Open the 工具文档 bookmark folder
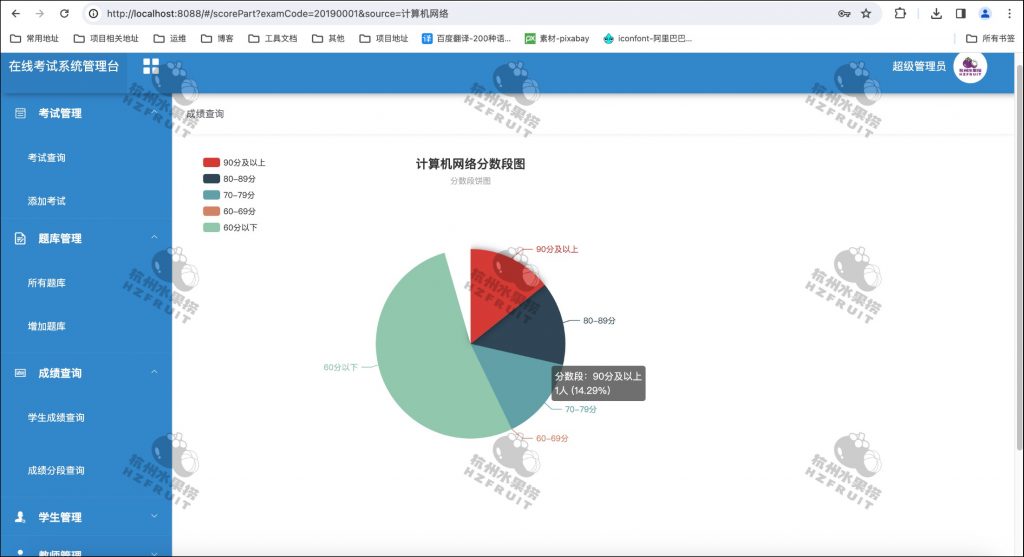1024x557 pixels. point(273,39)
